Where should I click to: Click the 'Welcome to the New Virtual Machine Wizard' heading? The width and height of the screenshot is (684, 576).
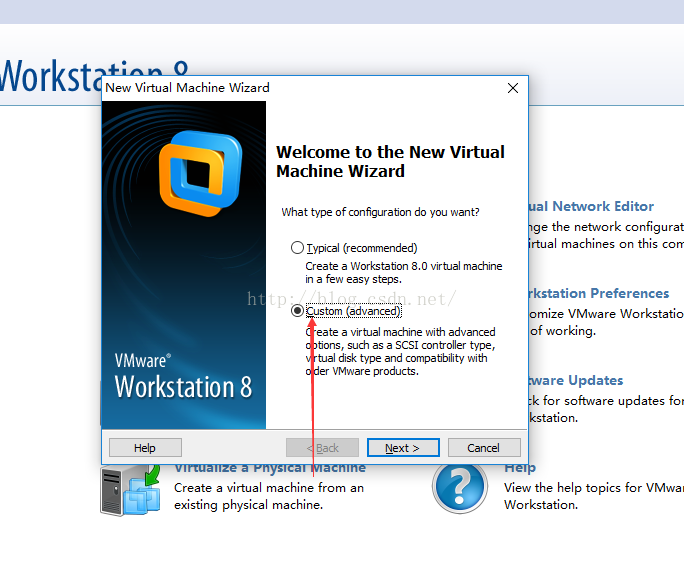(390, 161)
